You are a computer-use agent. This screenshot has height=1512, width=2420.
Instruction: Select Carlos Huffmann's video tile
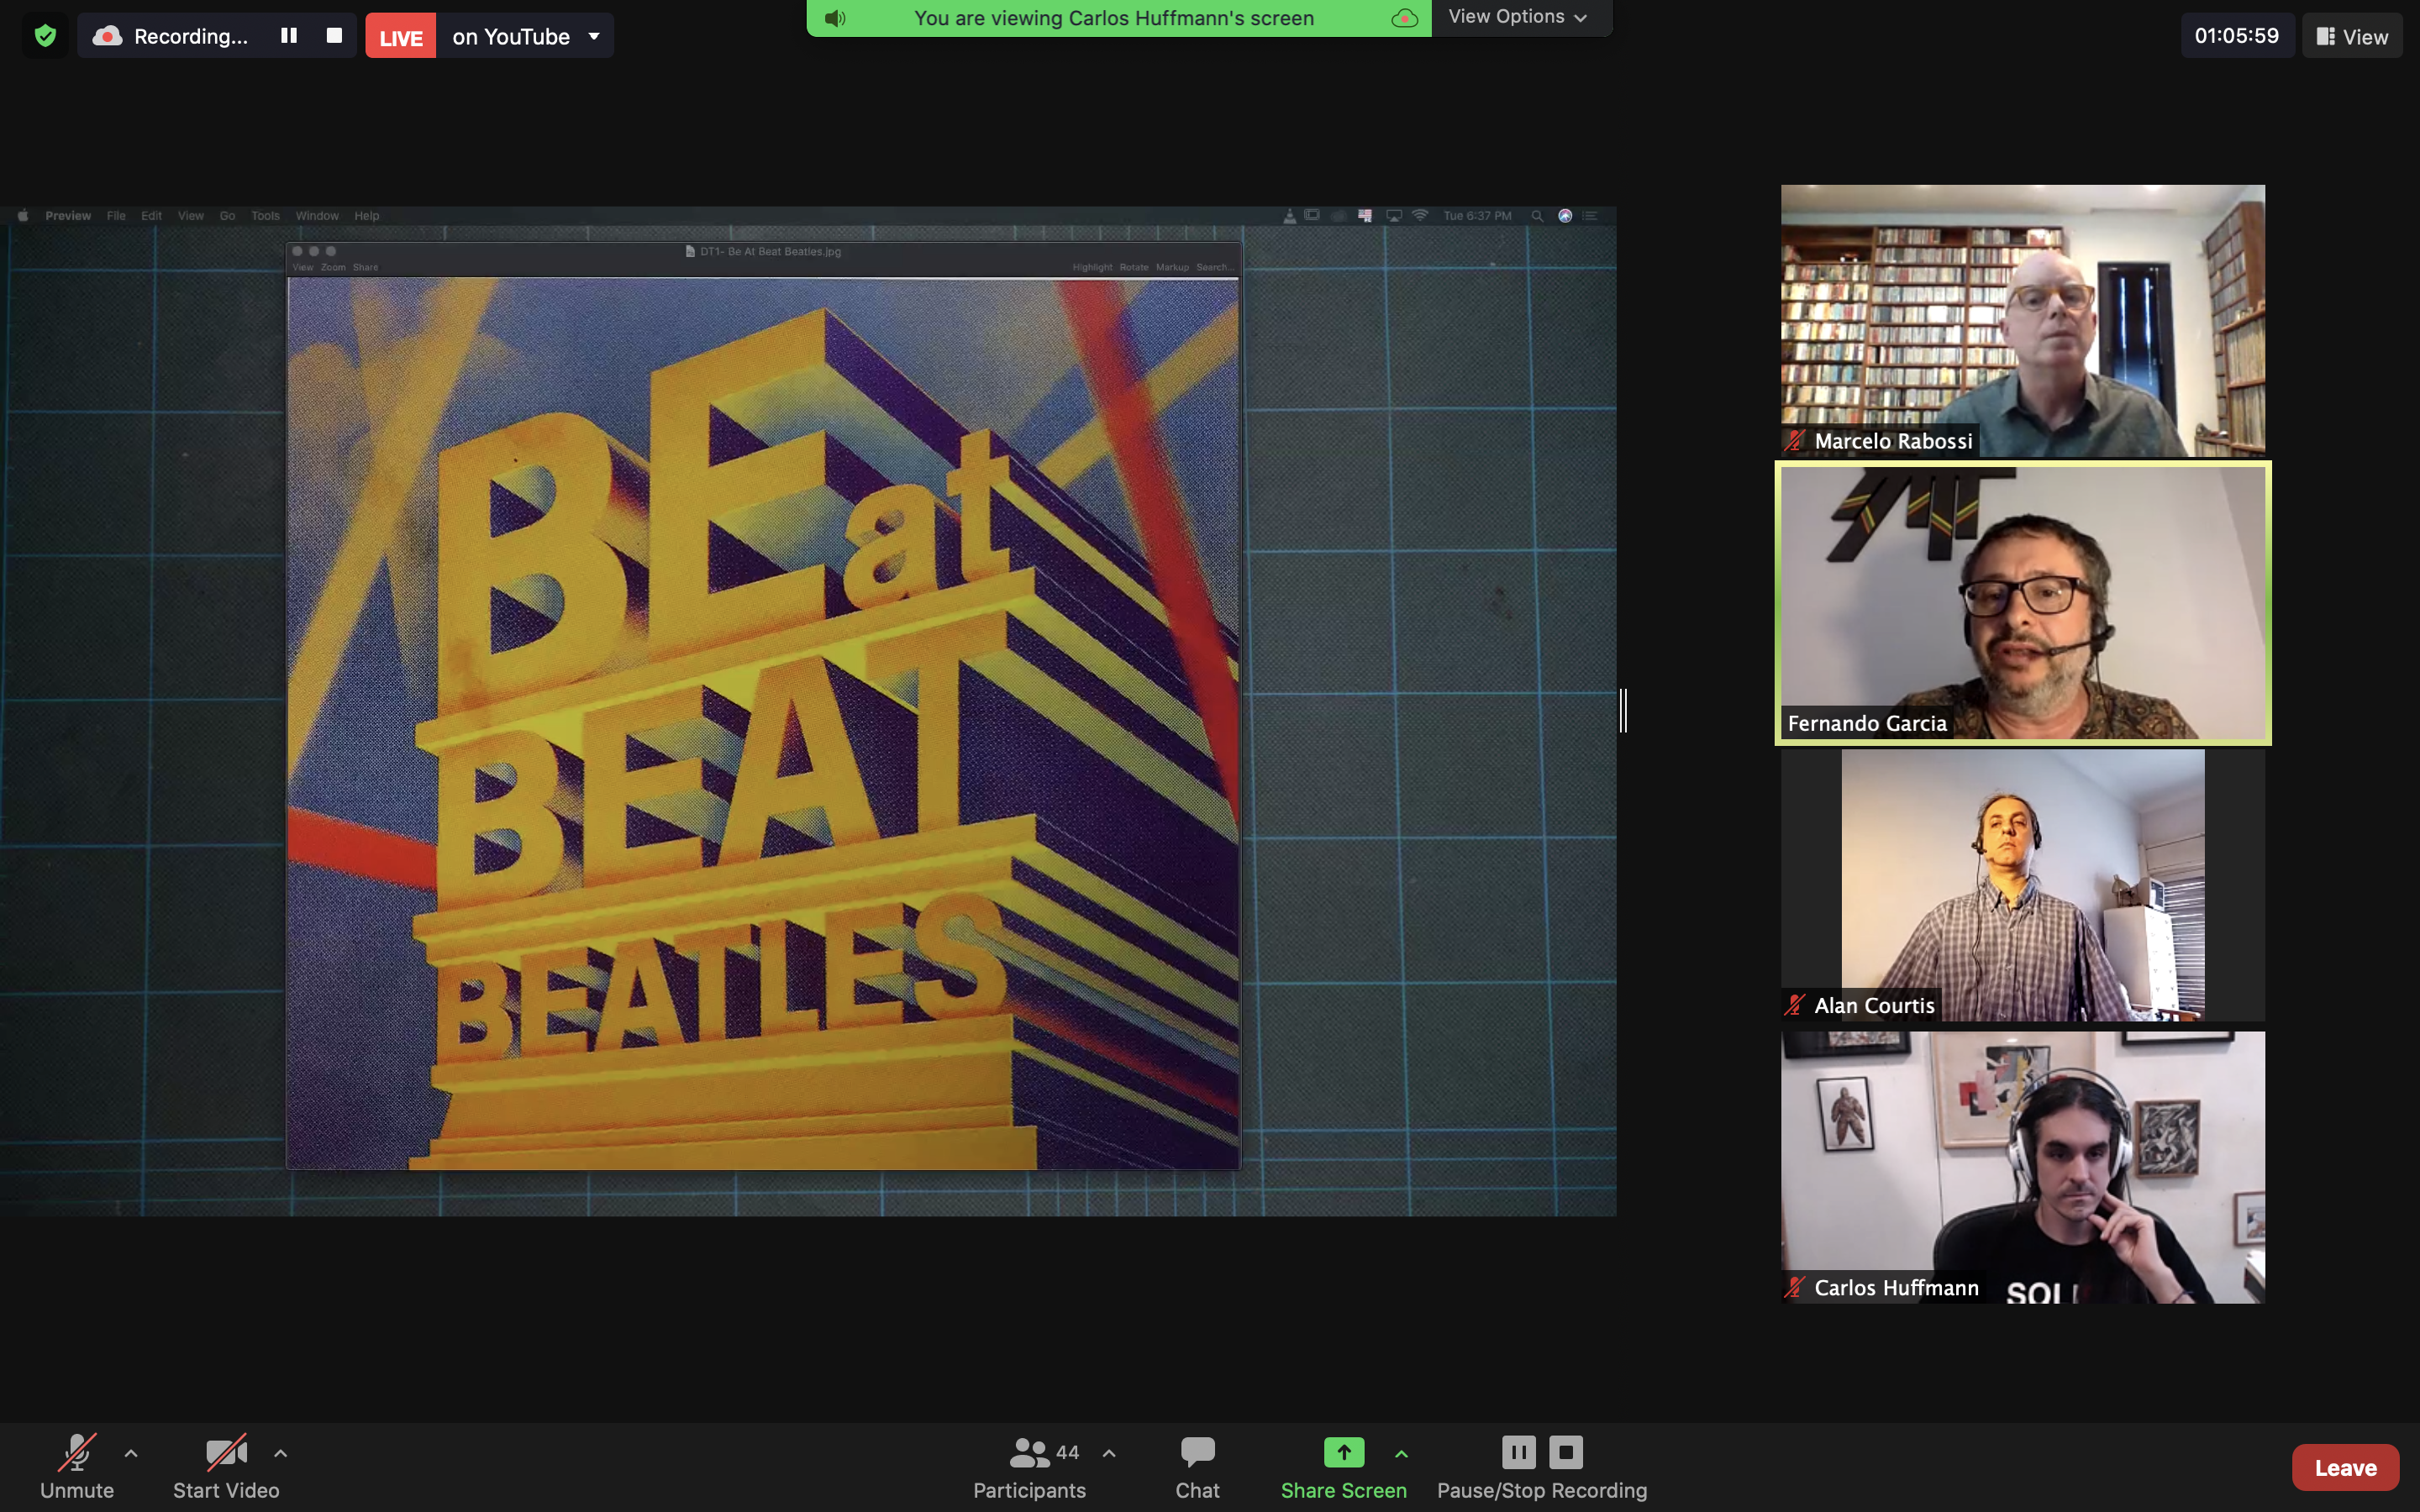click(2022, 1167)
